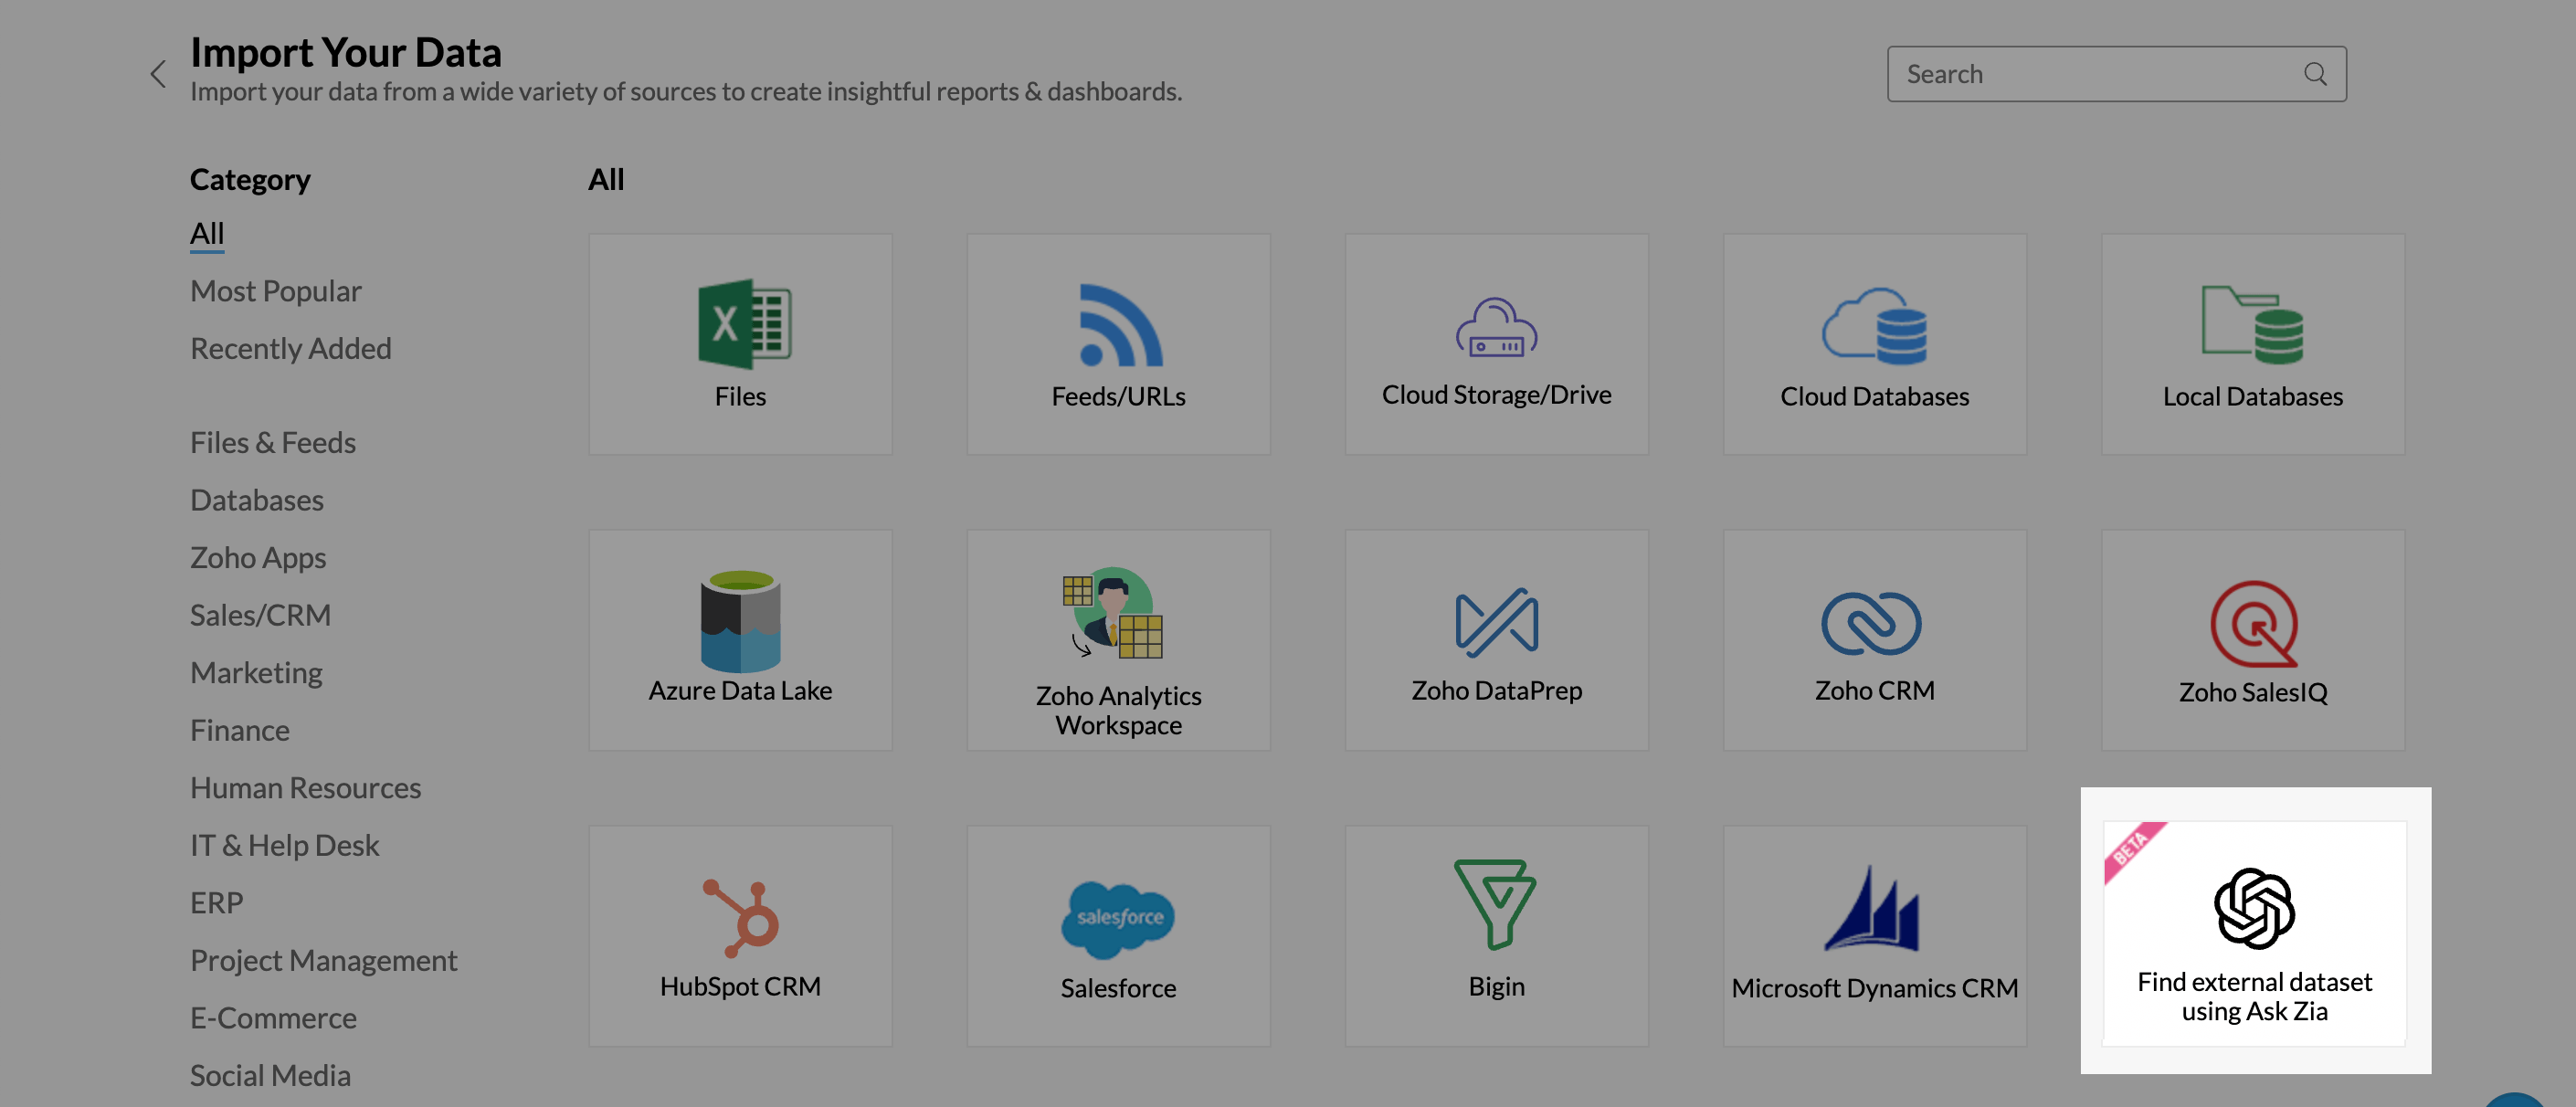Select the Databases category
This screenshot has height=1107, width=2576.
tap(257, 500)
